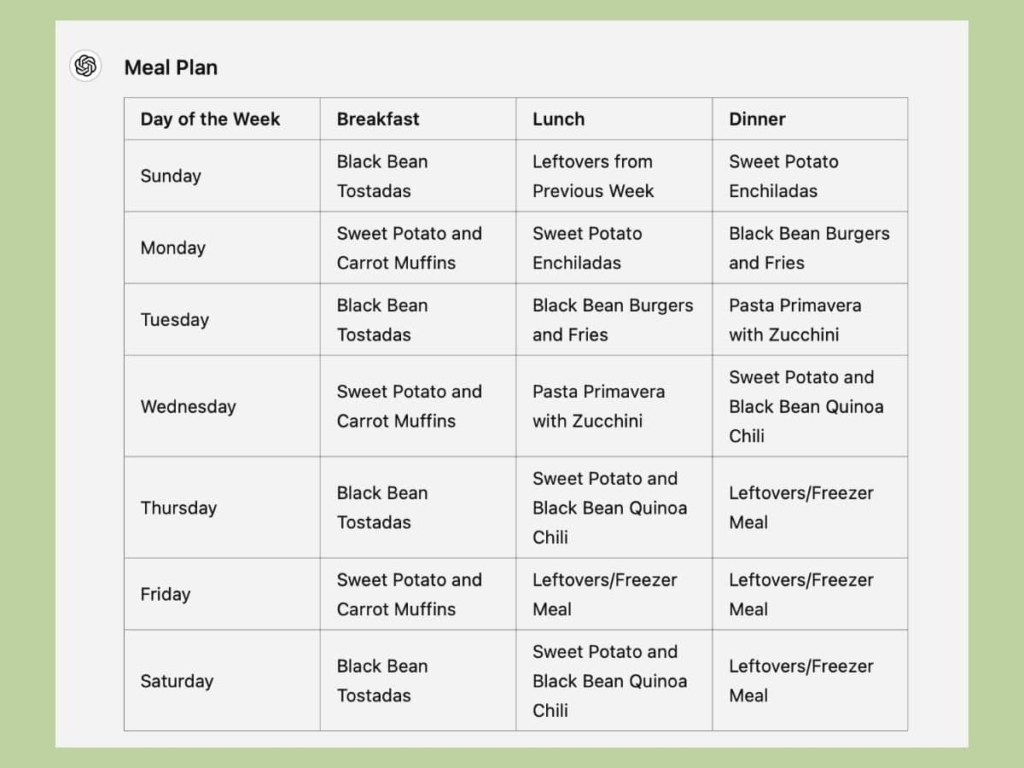Click the ChatGPT logo icon
This screenshot has height=768, width=1024.
click(x=86, y=66)
